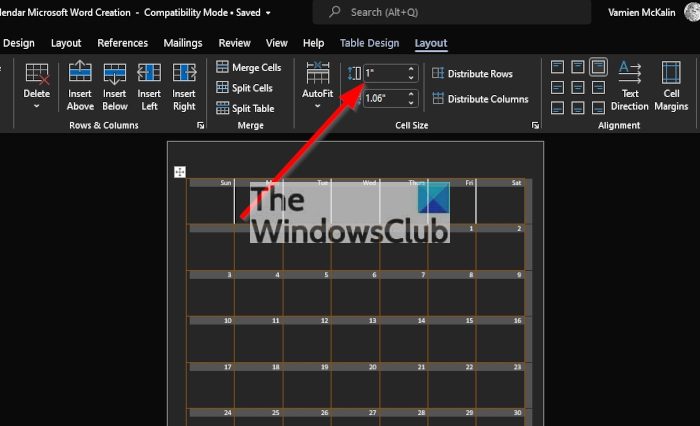Click Split Cells
700x426 pixels.
pyautogui.click(x=244, y=88)
